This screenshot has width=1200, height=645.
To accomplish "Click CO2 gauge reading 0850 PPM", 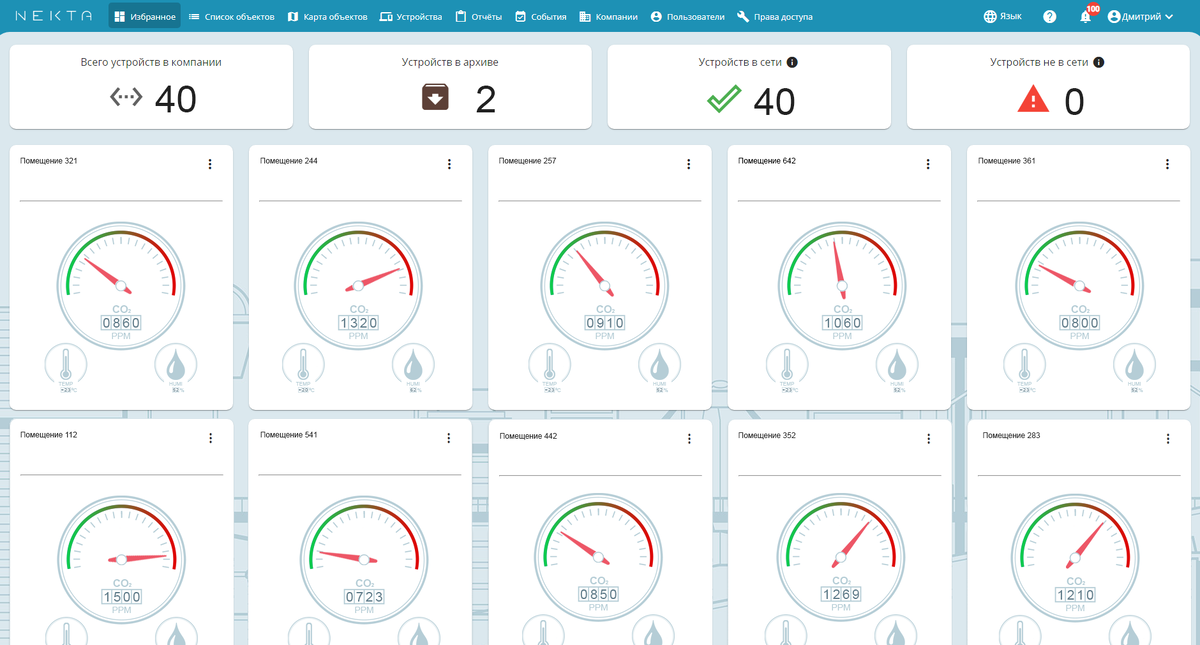I will click(x=598, y=557).
